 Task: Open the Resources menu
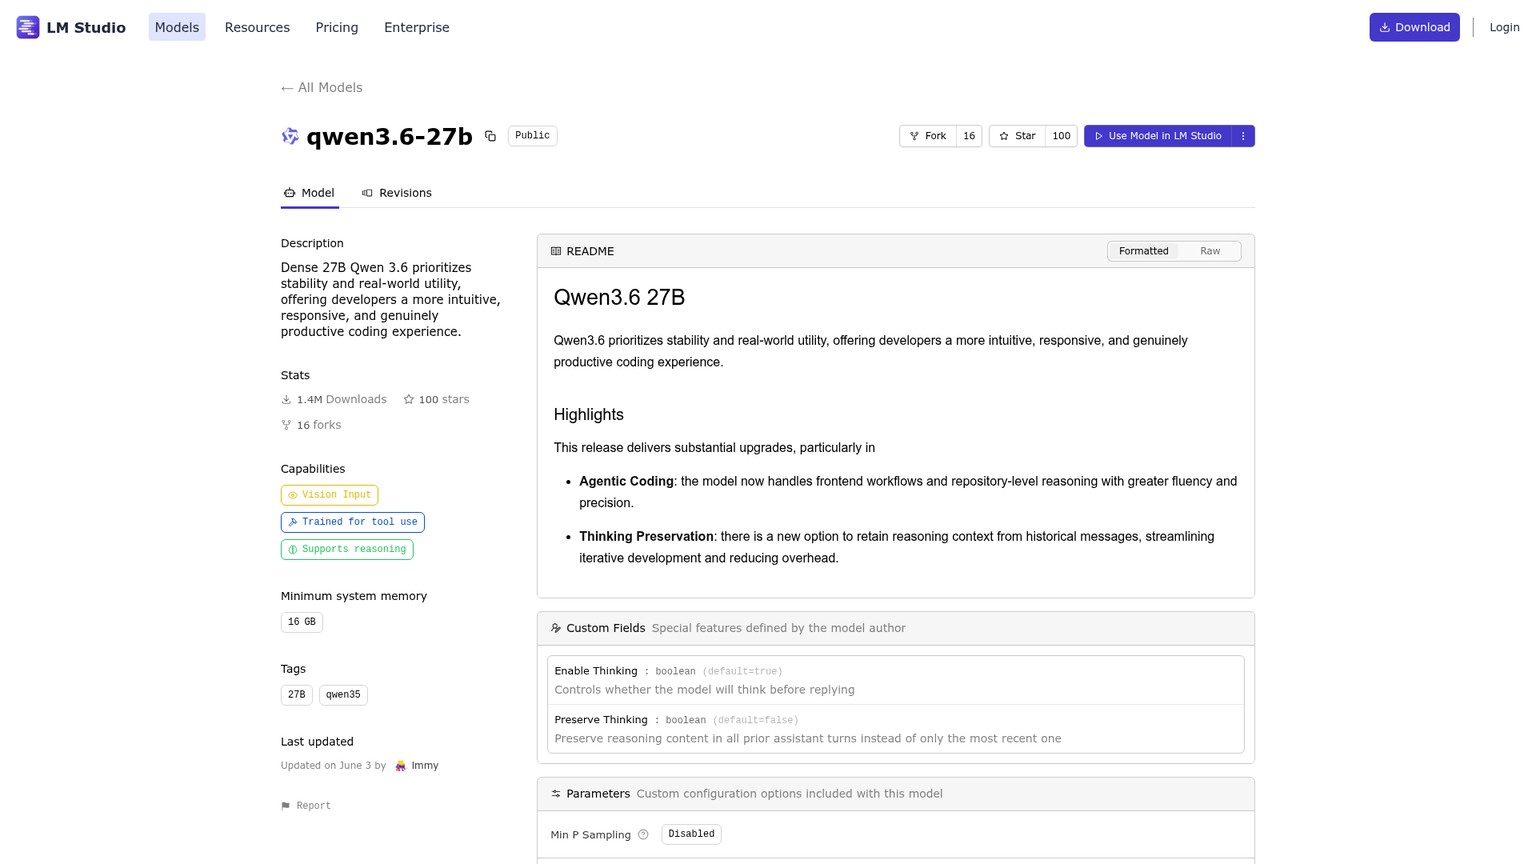257,27
